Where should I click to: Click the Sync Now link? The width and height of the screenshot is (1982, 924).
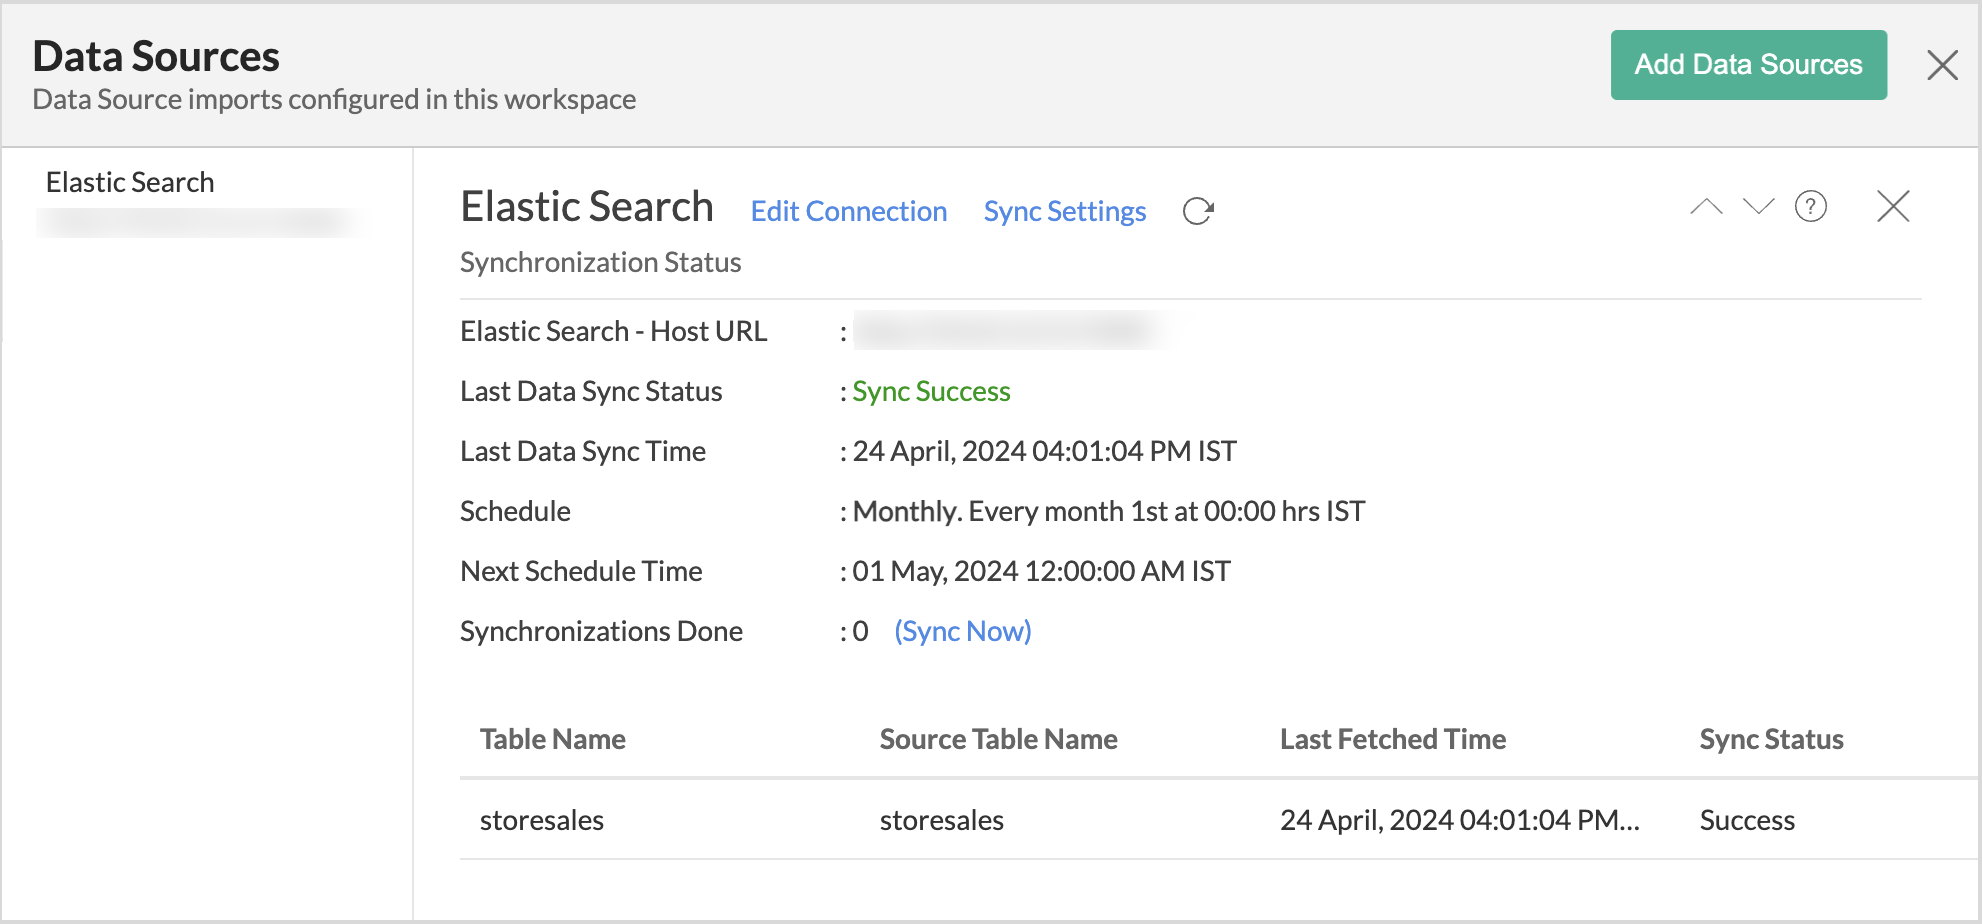(962, 631)
